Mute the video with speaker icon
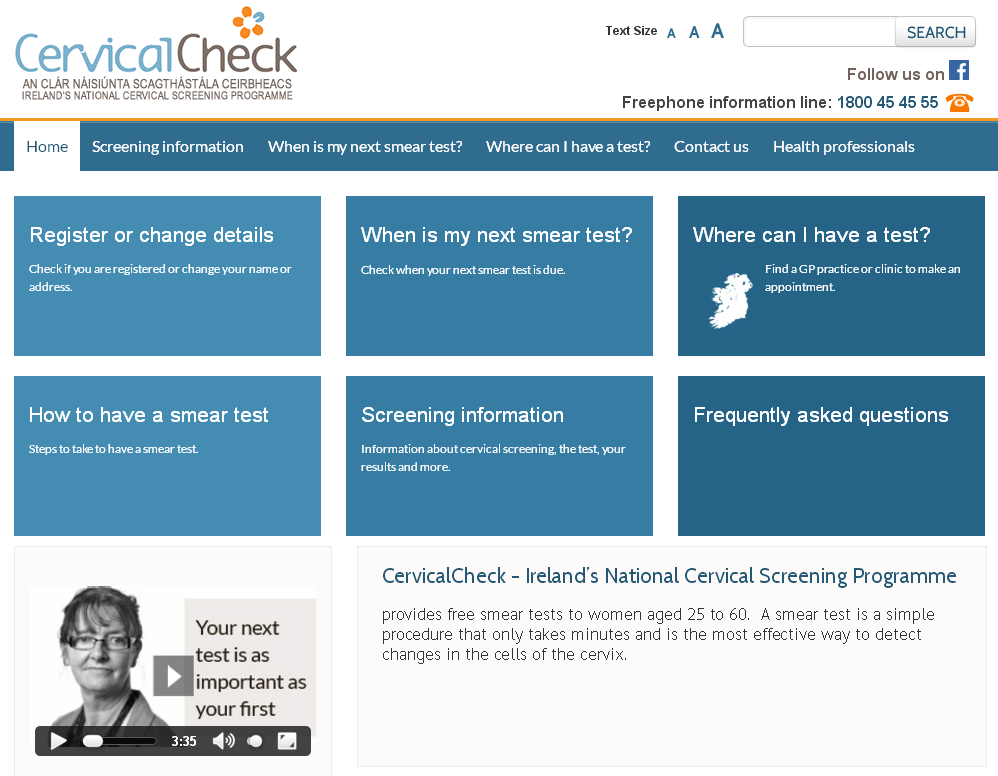Screen dimensions: 998x776 coord(223,741)
